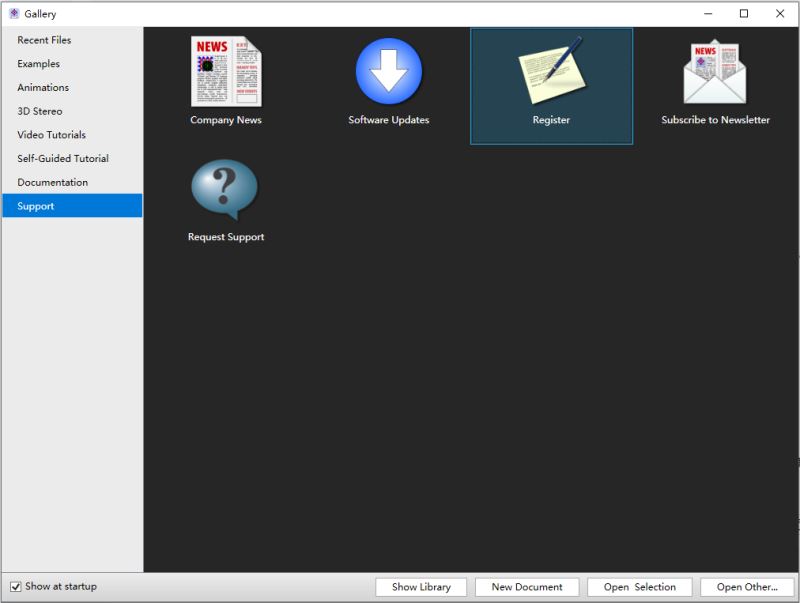This screenshot has width=800, height=603.
Task: Click Open Selection
Action: (638, 587)
